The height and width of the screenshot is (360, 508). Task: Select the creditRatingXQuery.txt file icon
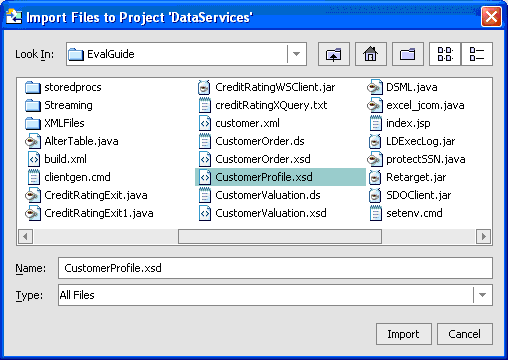point(205,105)
